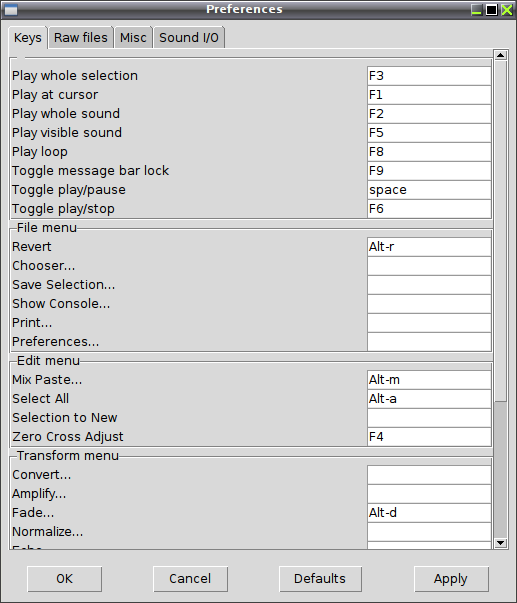Open window menu icon in title bar
Image resolution: width=517 pixels, height=603 pixels.
pyautogui.click(x=10, y=9)
